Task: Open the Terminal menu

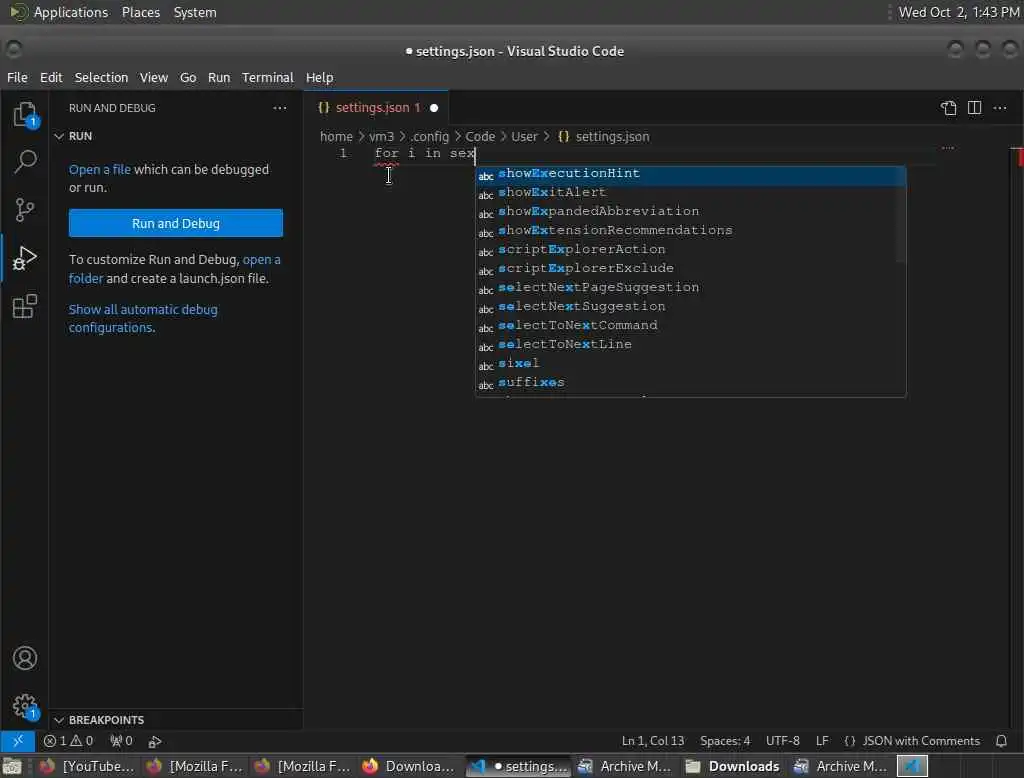Action: [268, 77]
